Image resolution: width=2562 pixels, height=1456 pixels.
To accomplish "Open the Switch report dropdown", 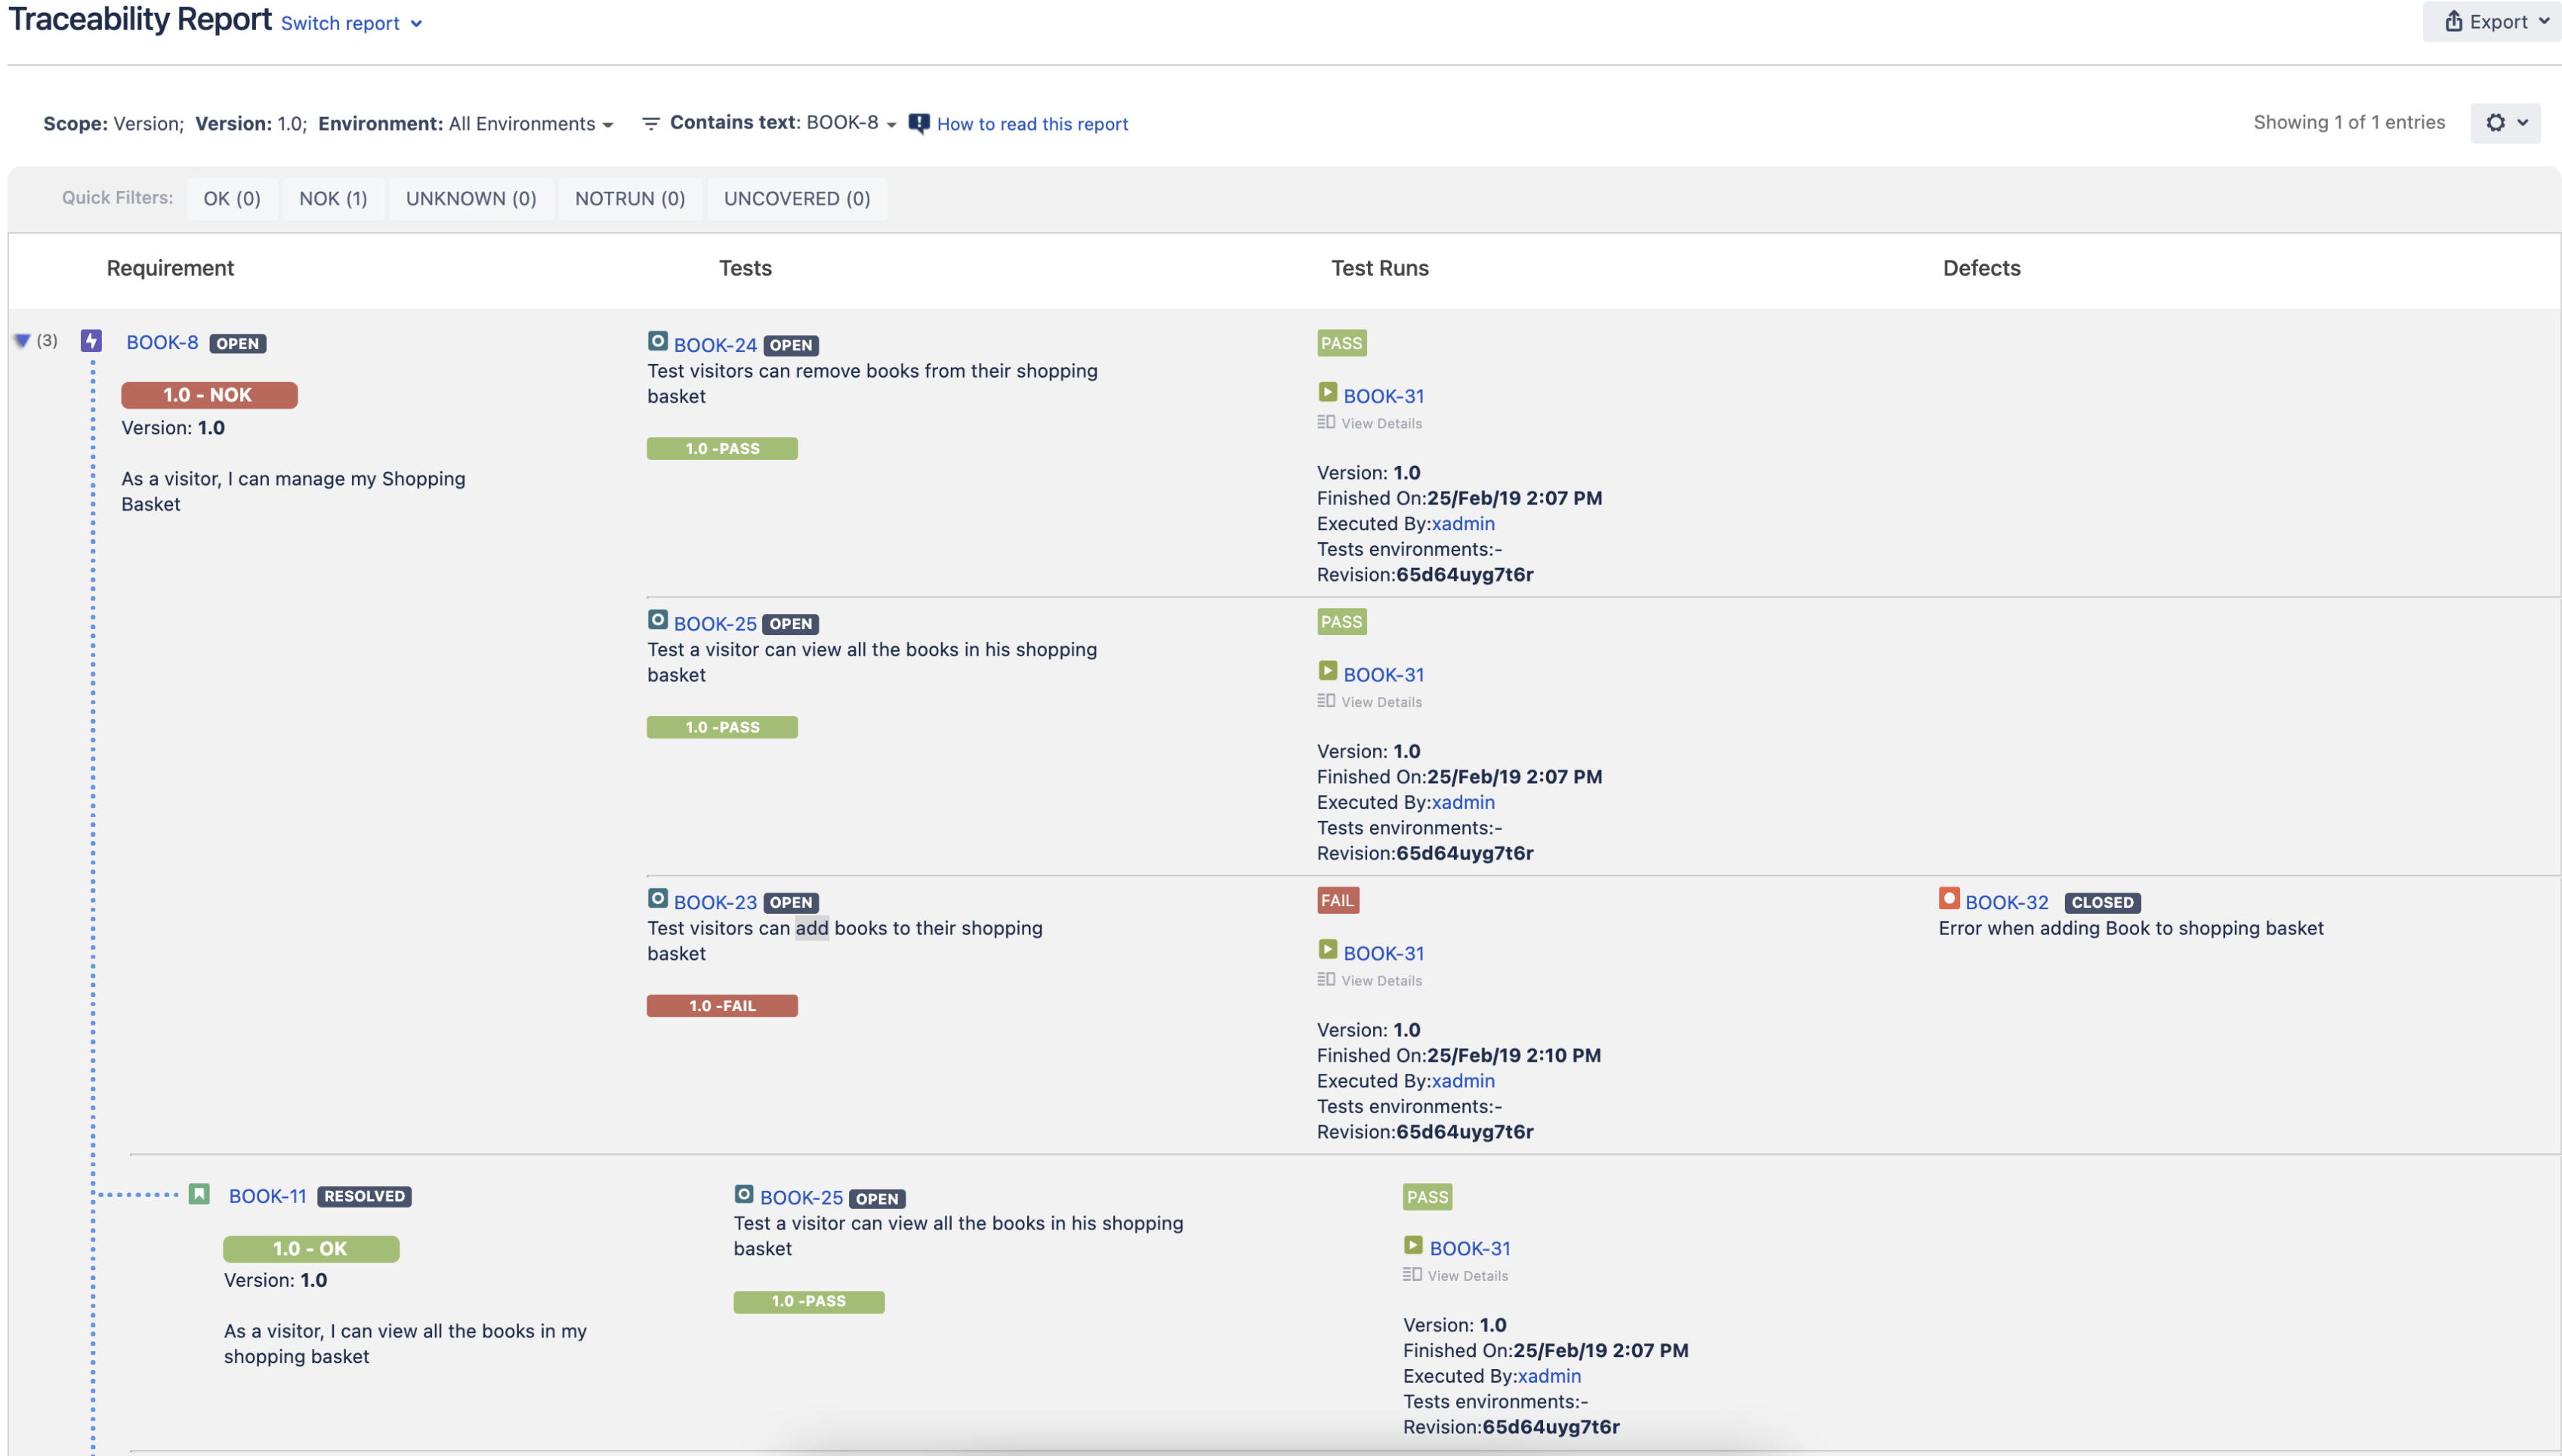I will tap(351, 23).
